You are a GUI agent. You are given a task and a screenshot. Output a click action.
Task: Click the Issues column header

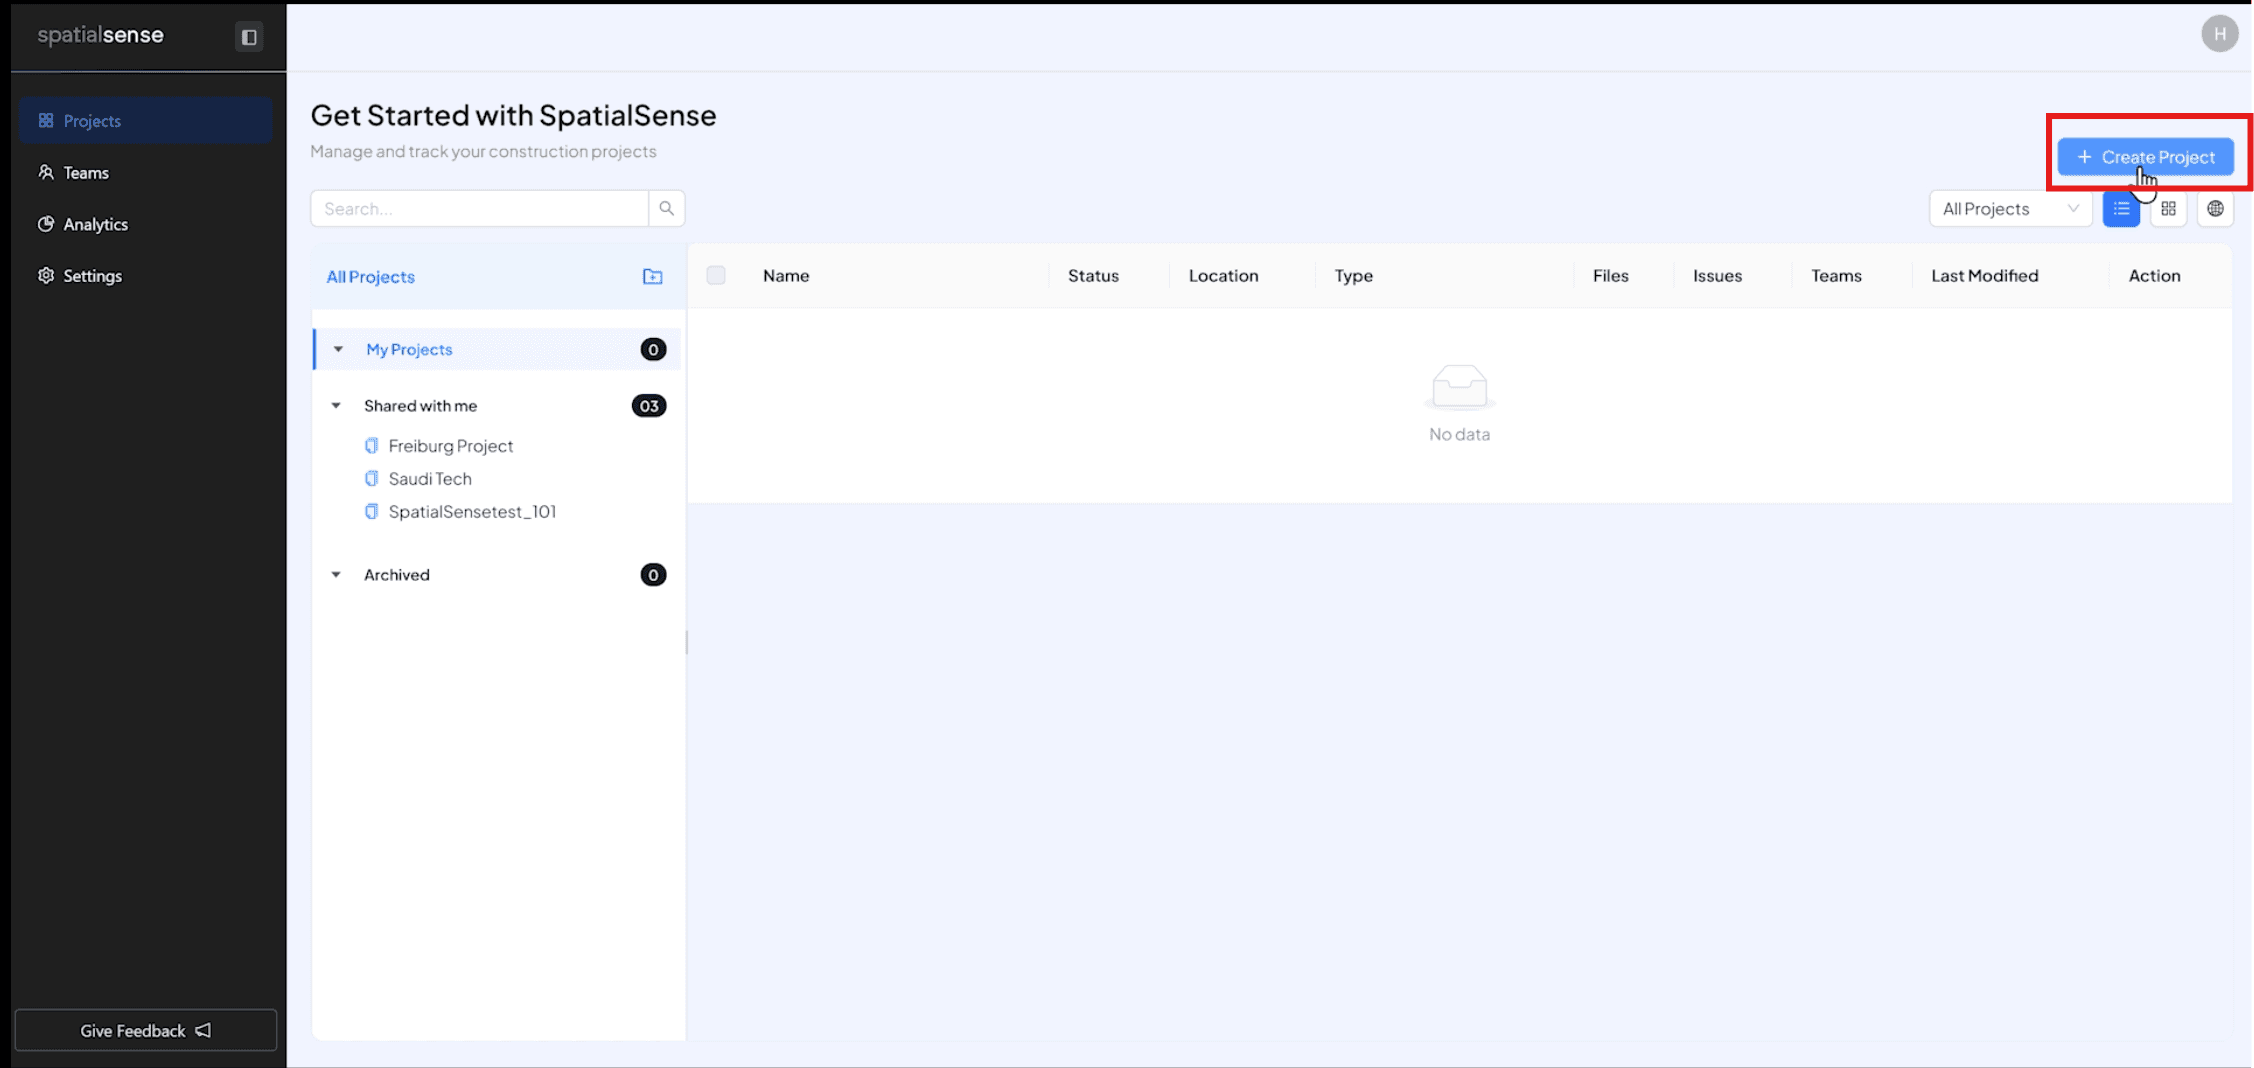1717,276
